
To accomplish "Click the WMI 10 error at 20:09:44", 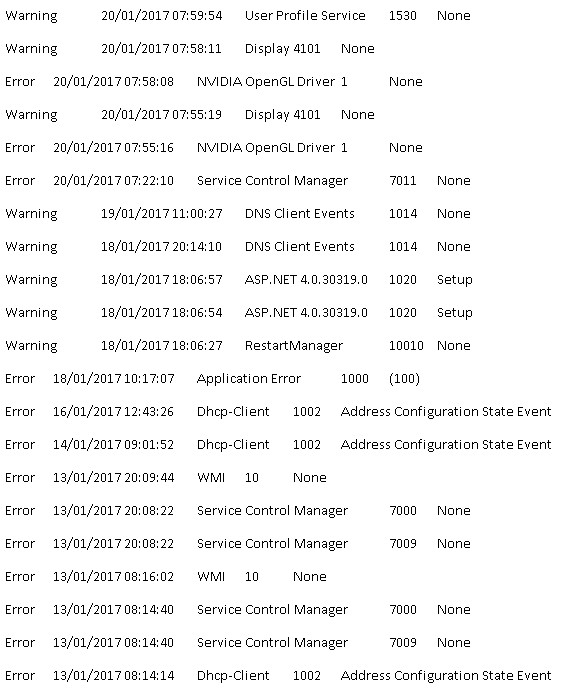I will (x=166, y=478).
